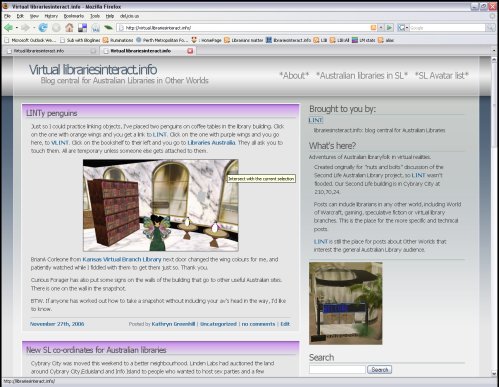Click the address bar URL field
The width and height of the screenshot is (499, 387).
pos(247,28)
